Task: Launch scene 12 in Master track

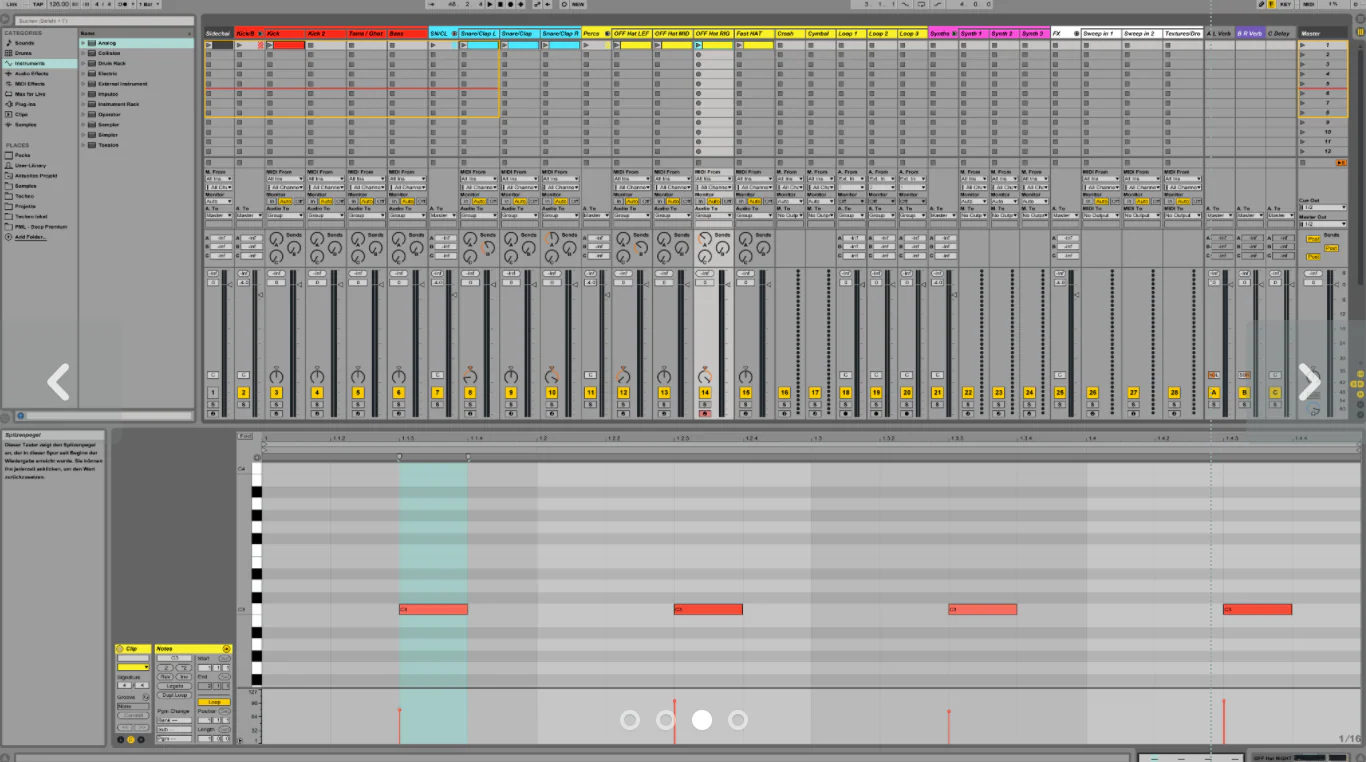Action: 1303,151
